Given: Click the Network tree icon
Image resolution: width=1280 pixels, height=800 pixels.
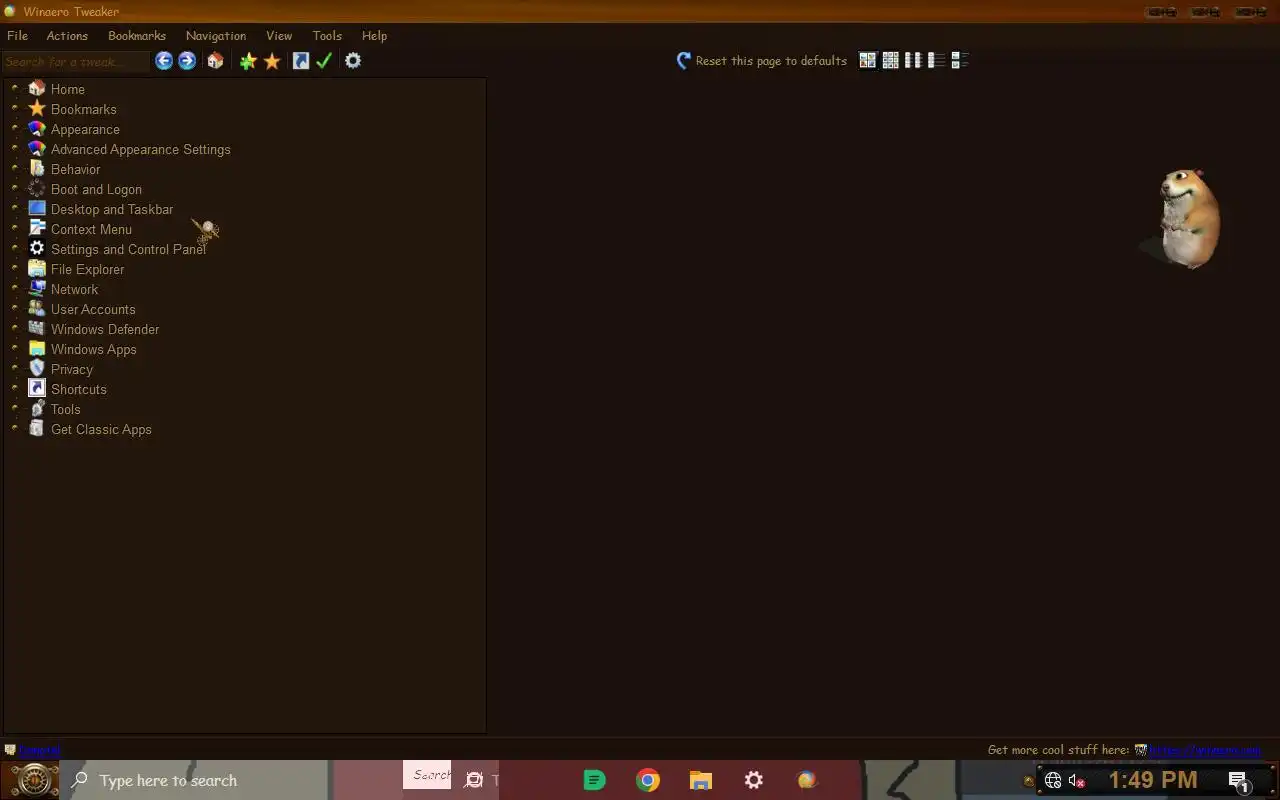Looking at the screenshot, I should 37,288.
